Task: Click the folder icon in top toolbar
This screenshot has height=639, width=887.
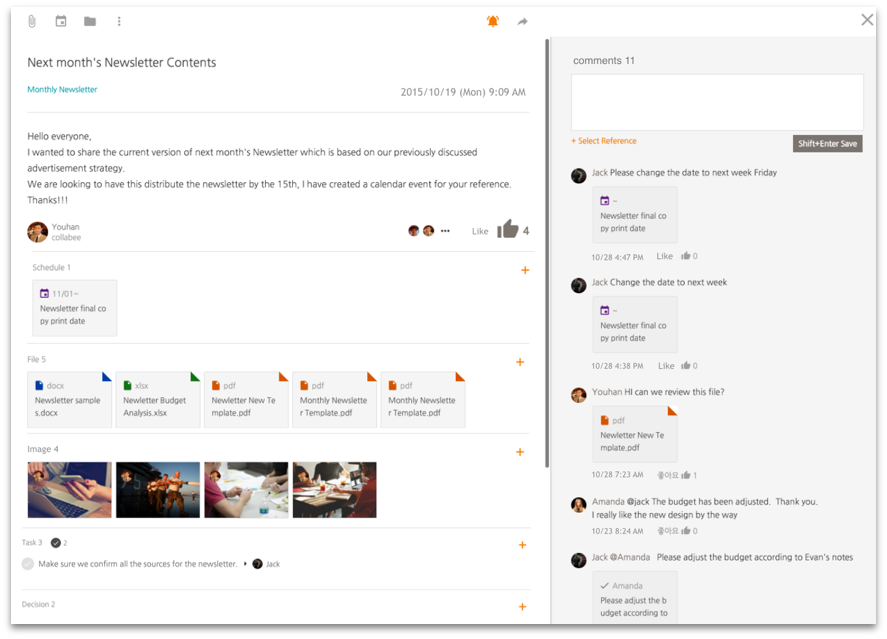Action: tap(90, 21)
